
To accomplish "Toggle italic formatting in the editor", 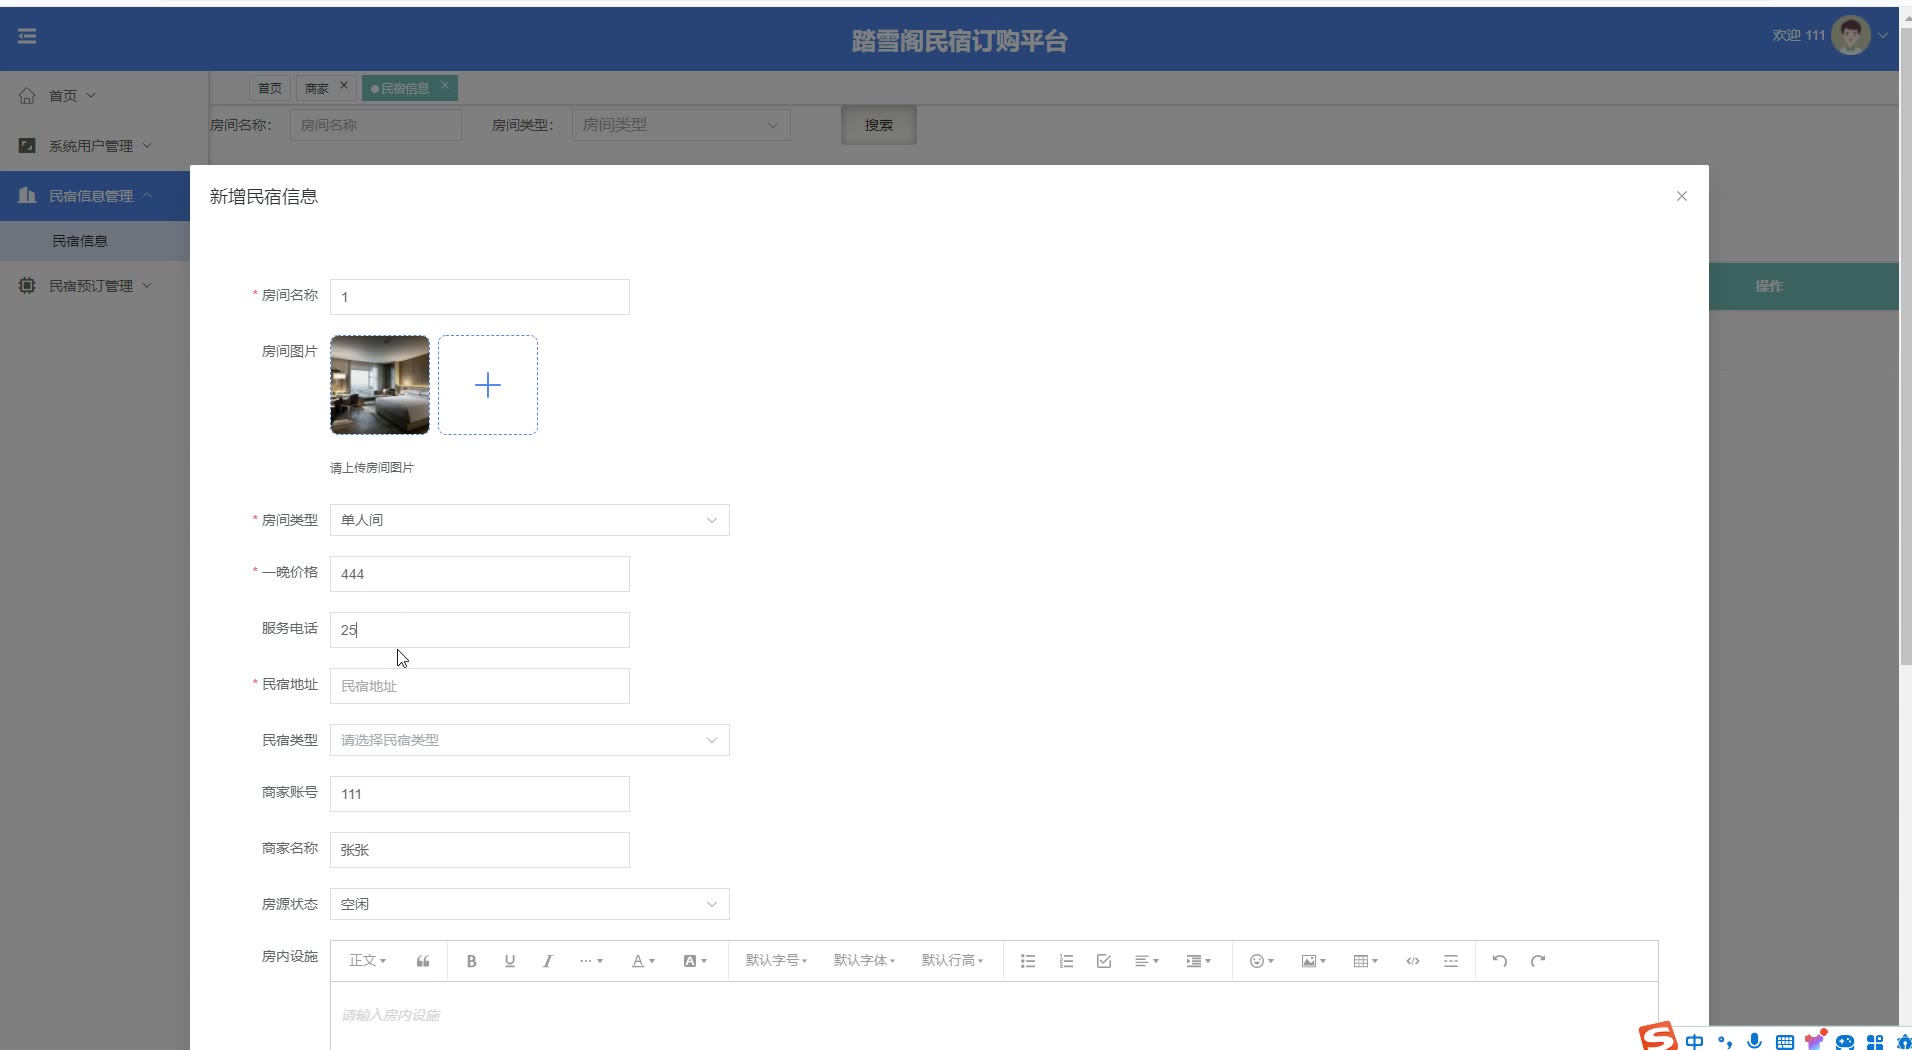I will [547, 961].
